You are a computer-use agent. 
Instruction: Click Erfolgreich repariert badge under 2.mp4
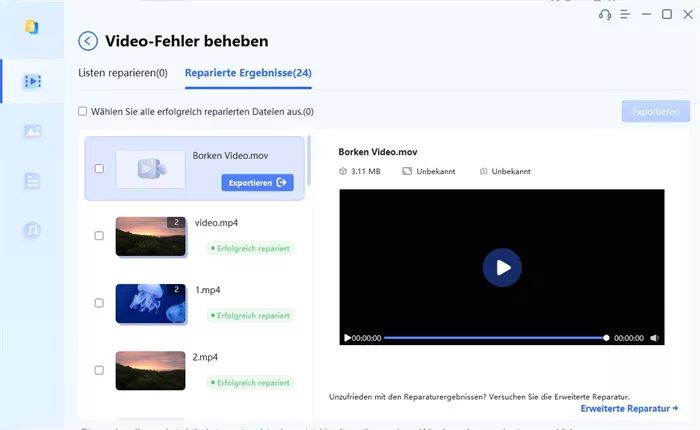pyautogui.click(x=250, y=383)
